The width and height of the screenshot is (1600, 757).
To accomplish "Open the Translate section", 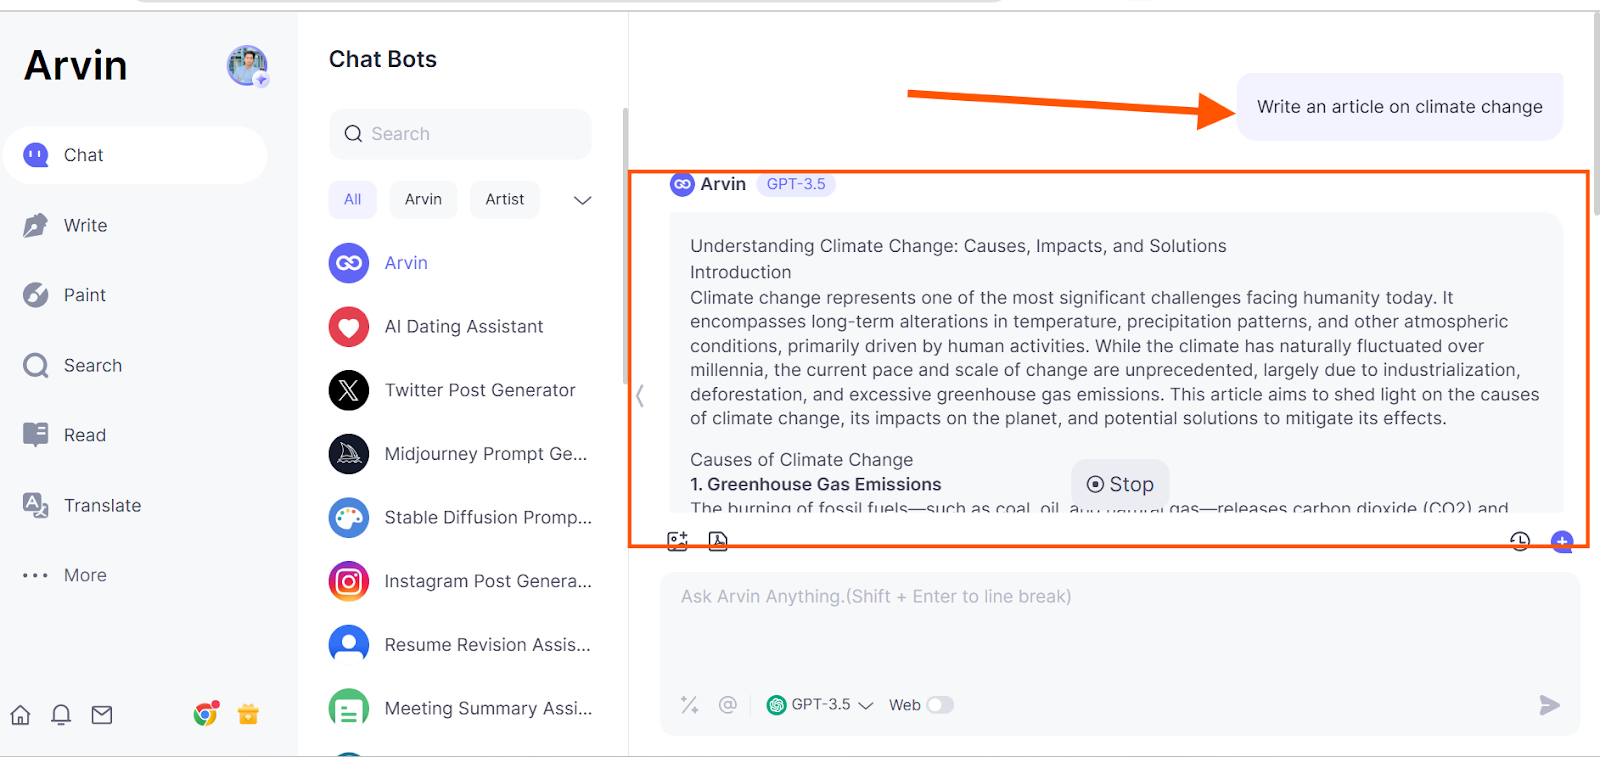I will click(82, 505).
